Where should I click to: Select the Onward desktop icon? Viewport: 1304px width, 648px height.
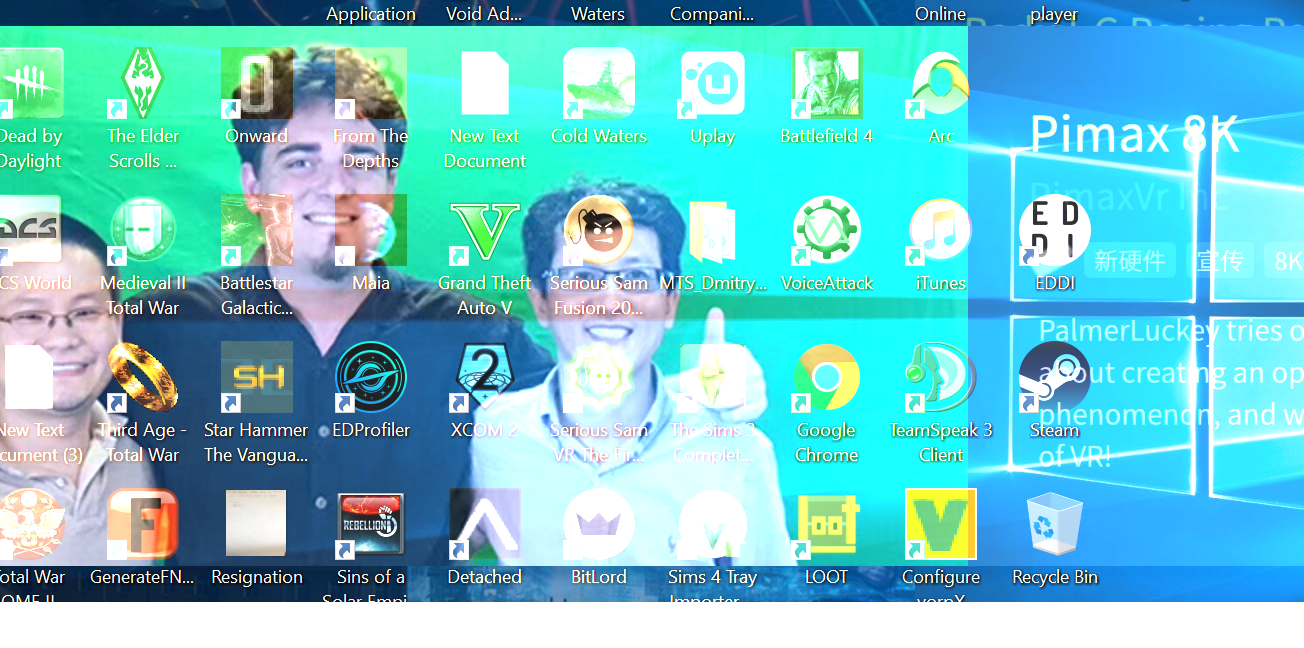[257, 83]
